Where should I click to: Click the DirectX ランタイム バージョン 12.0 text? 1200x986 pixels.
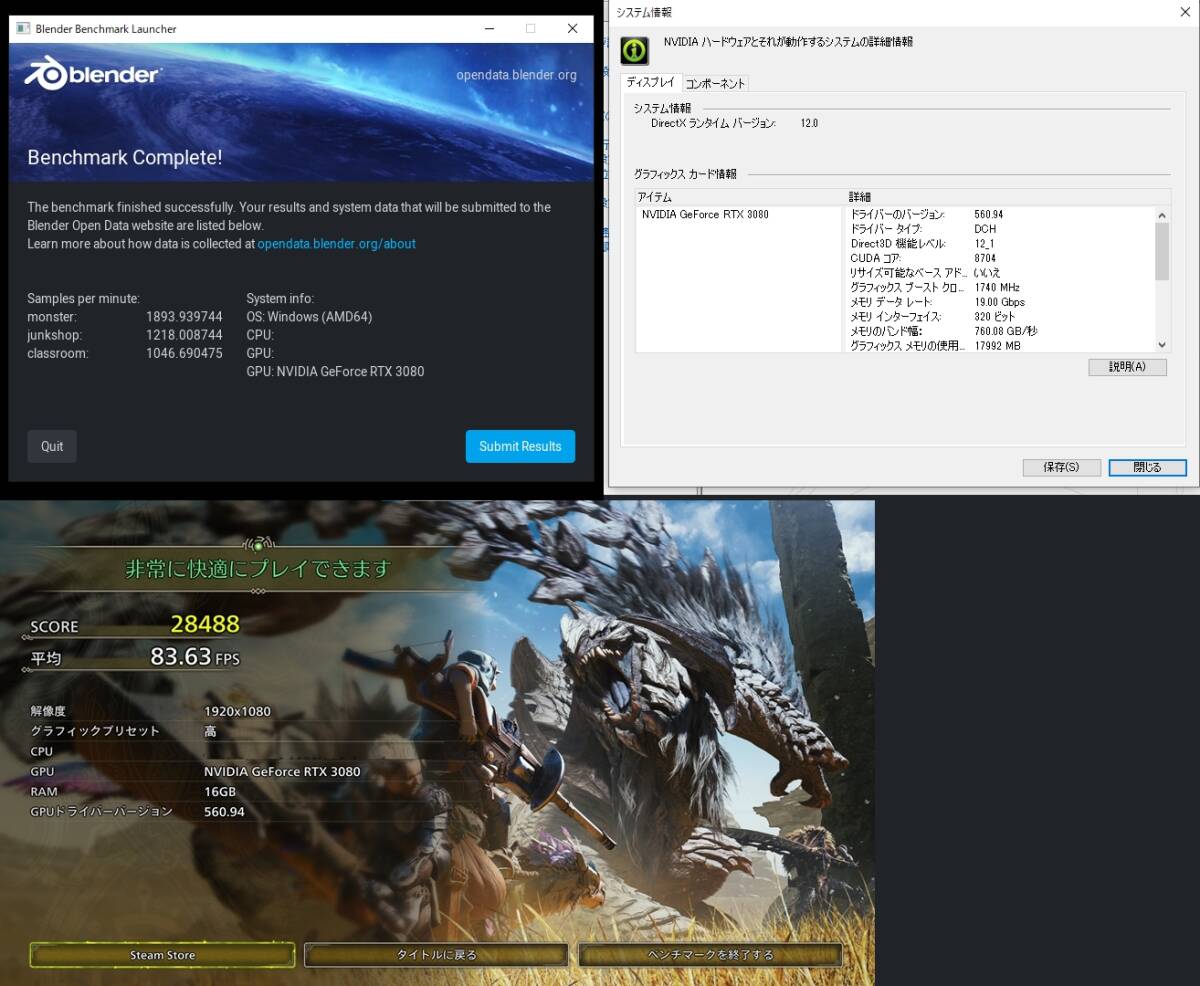click(734, 123)
